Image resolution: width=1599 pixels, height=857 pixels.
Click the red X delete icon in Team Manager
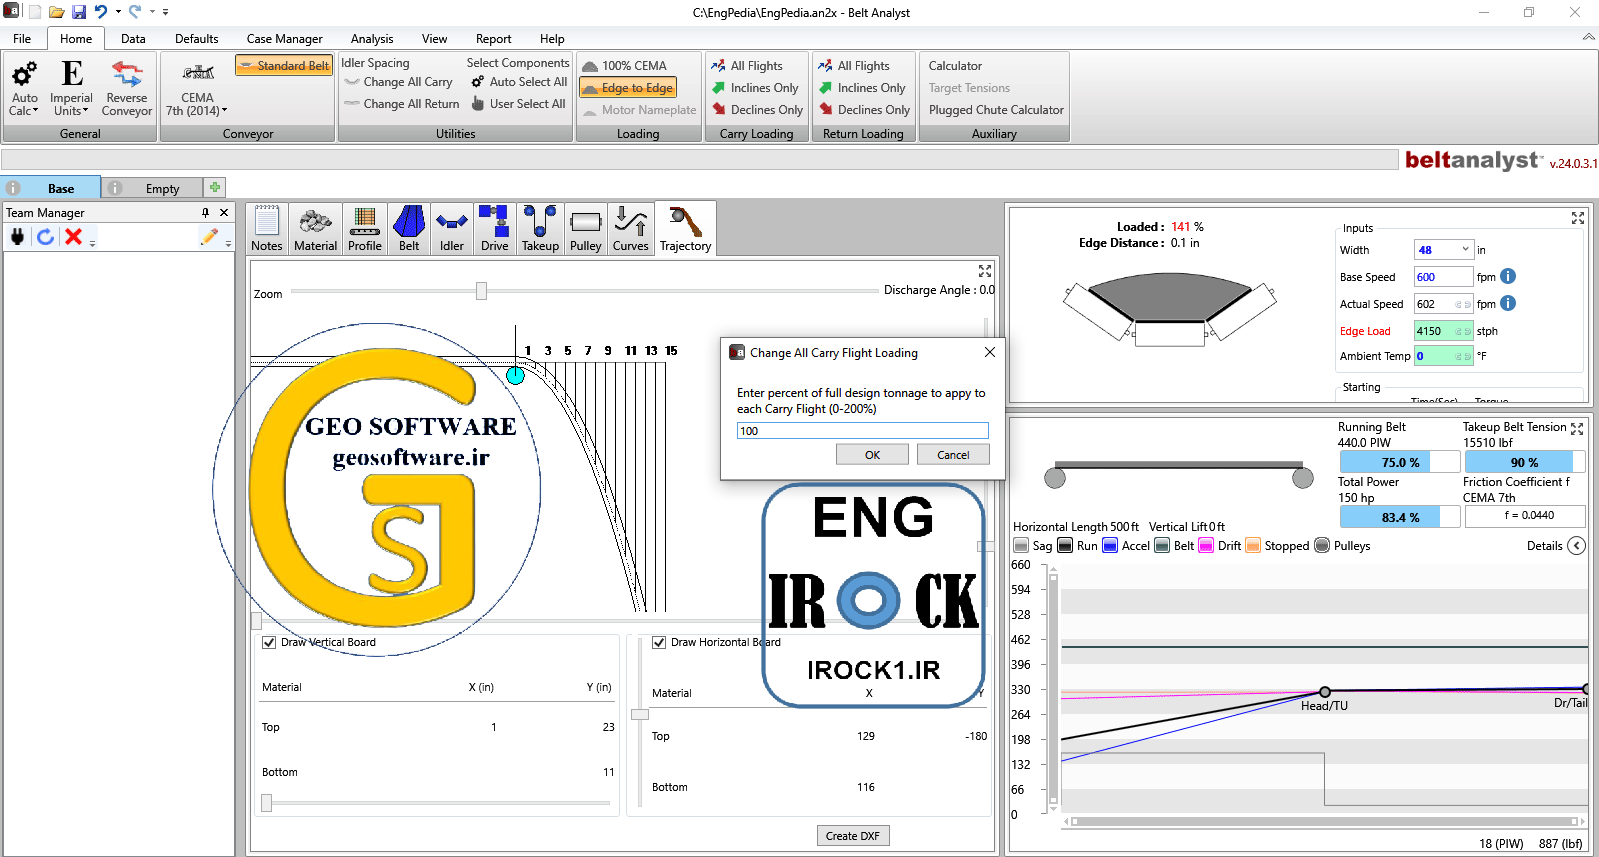(x=73, y=236)
